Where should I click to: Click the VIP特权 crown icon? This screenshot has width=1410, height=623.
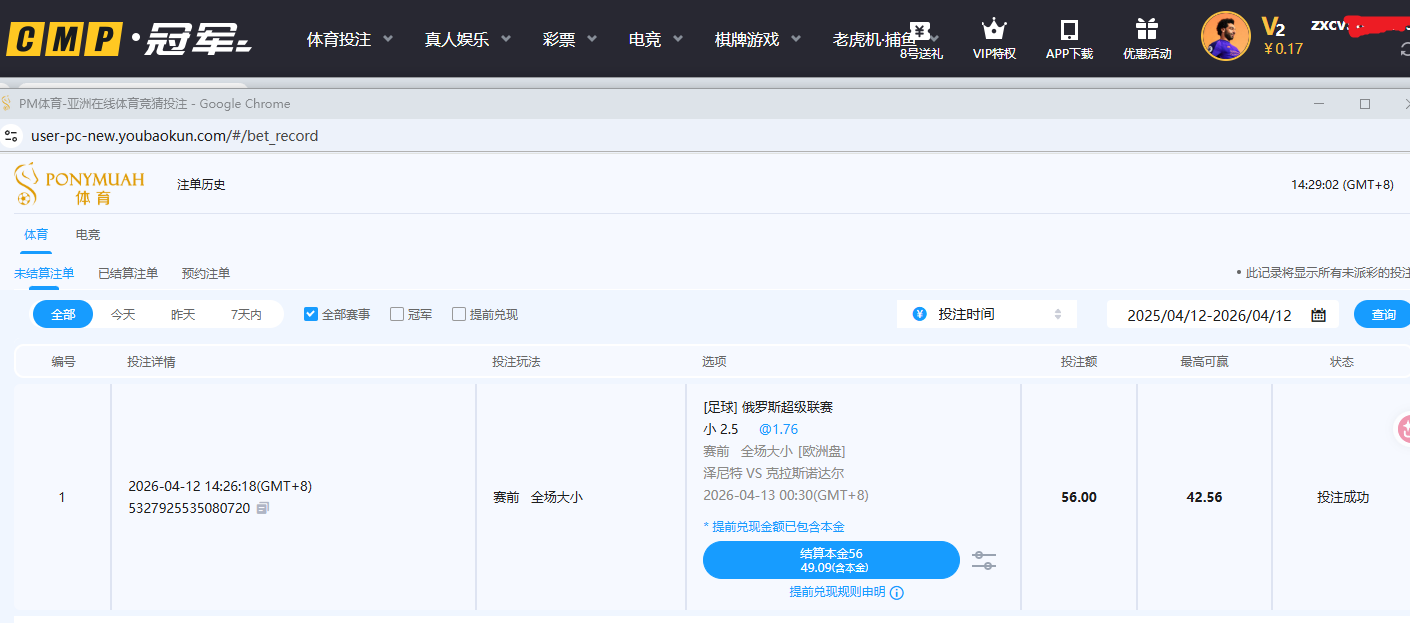pyautogui.click(x=993, y=30)
